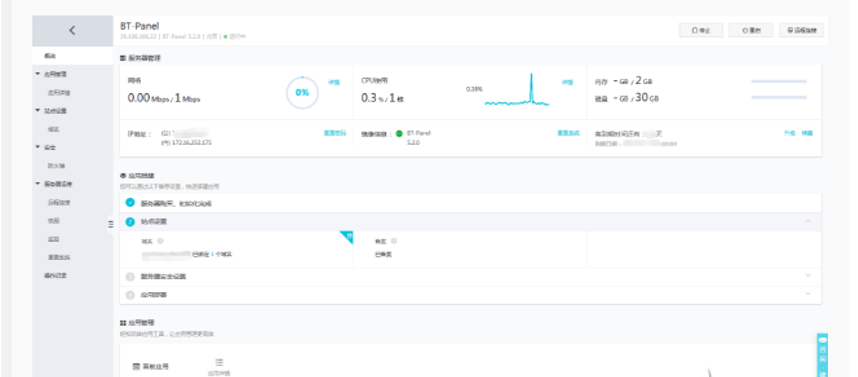Expand the 应用部署 step chevron
The image size is (858, 377).
point(808,294)
